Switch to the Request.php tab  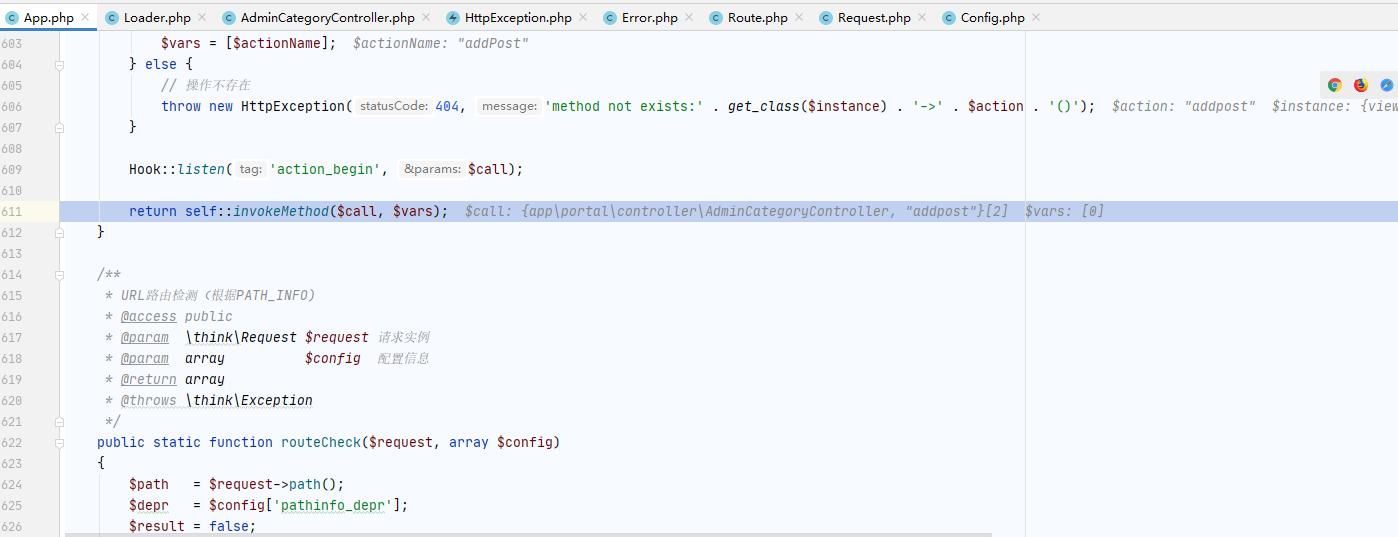pyautogui.click(x=874, y=18)
